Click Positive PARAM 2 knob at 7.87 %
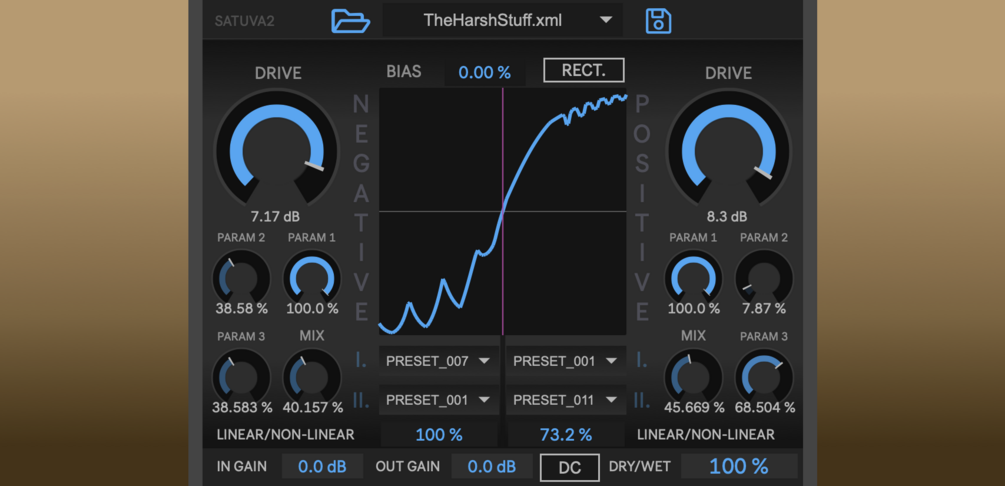 click(x=764, y=278)
